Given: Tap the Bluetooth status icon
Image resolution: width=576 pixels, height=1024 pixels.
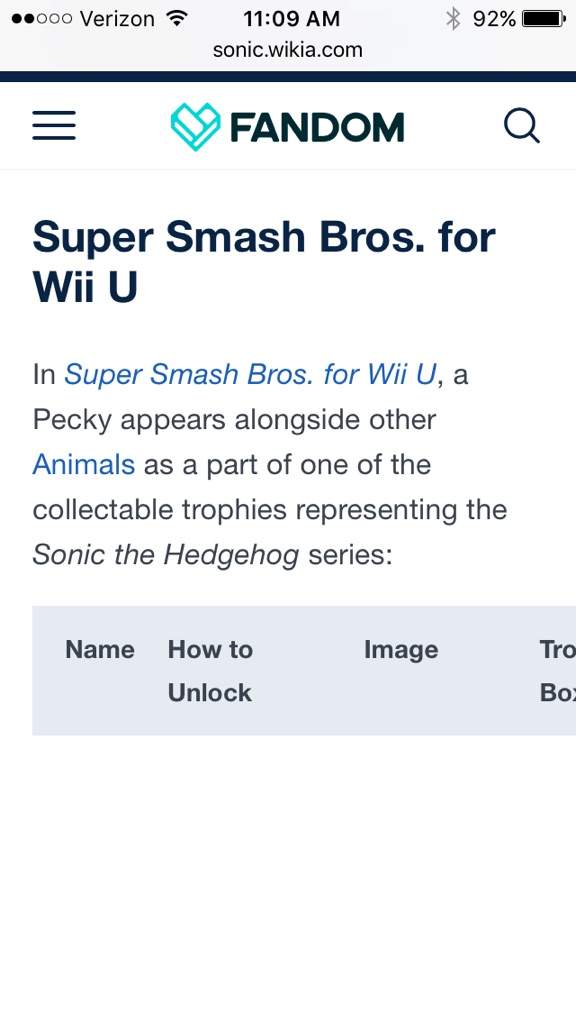Looking at the screenshot, I should click(453, 18).
